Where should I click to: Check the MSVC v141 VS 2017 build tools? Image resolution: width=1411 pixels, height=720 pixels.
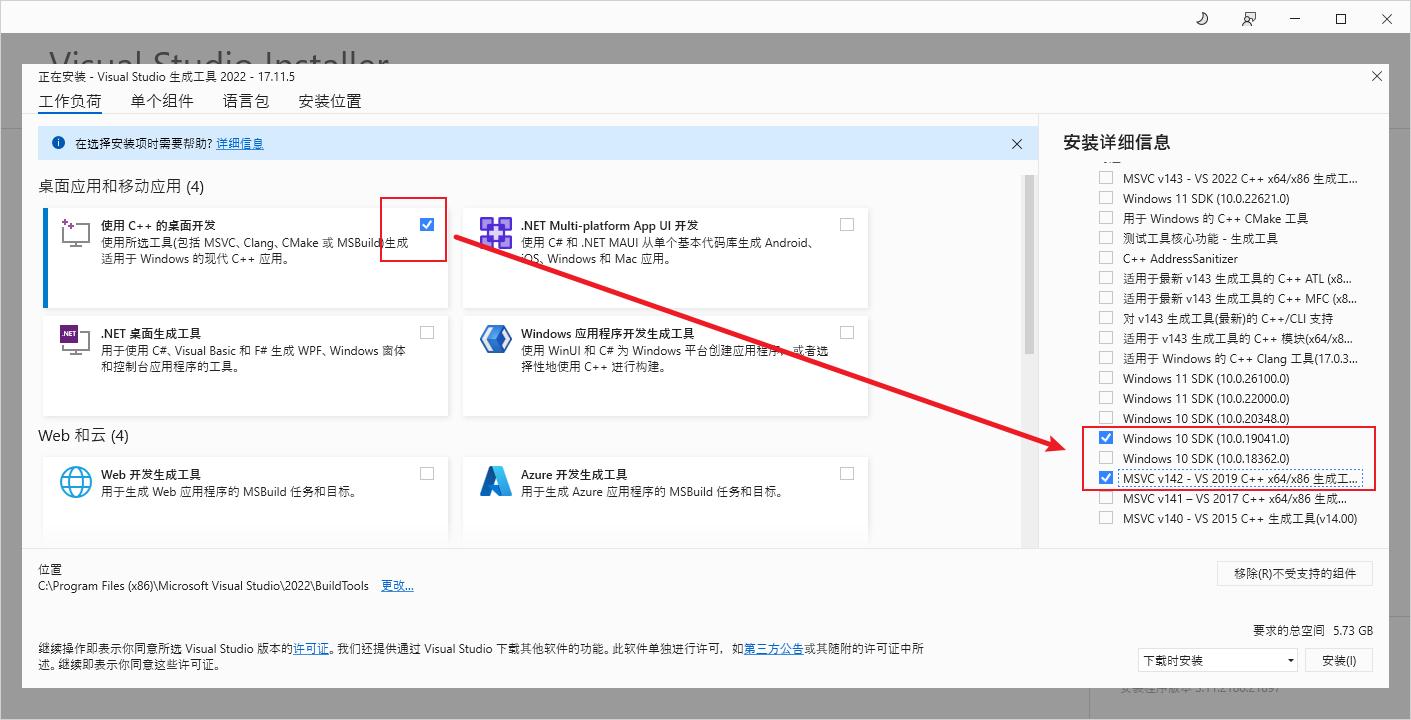[x=1105, y=498]
